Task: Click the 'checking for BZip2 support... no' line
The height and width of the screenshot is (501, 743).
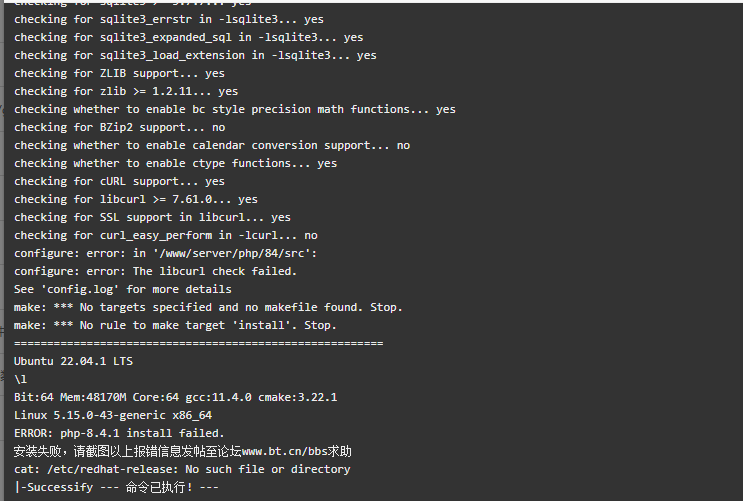Action: [119, 127]
